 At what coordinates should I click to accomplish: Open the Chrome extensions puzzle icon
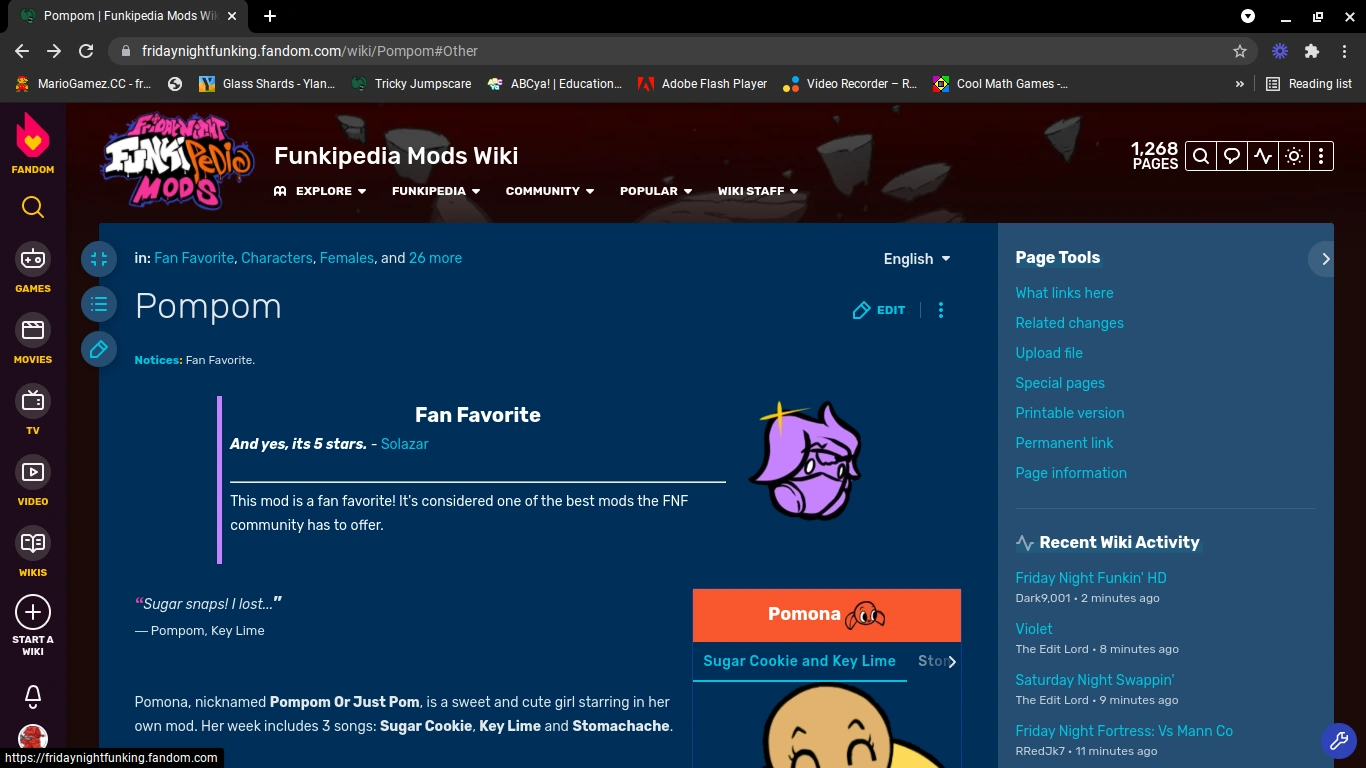1312,51
